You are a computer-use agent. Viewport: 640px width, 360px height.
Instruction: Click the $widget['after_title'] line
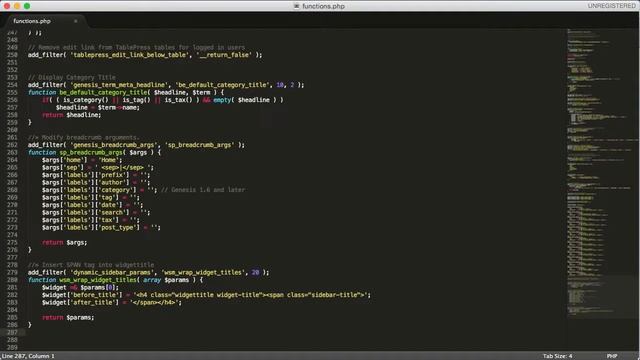click(112, 302)
